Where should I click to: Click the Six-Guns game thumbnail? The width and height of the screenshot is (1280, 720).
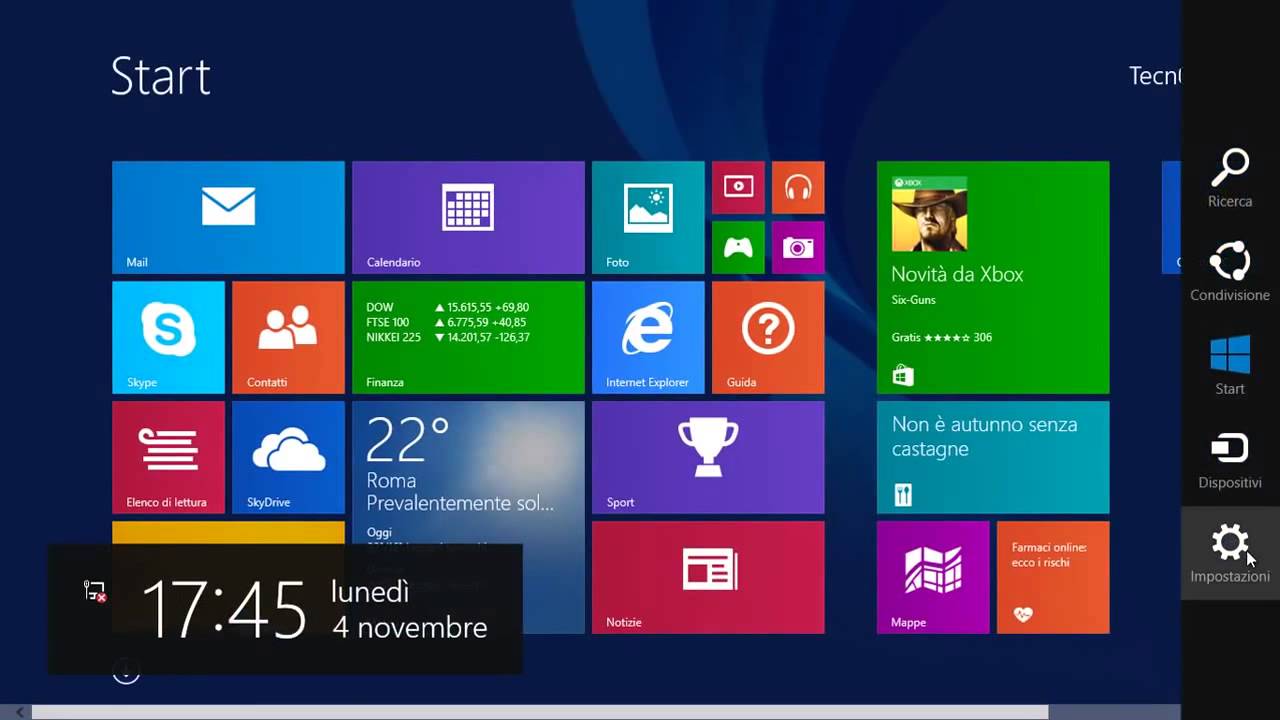click(930, 214)
